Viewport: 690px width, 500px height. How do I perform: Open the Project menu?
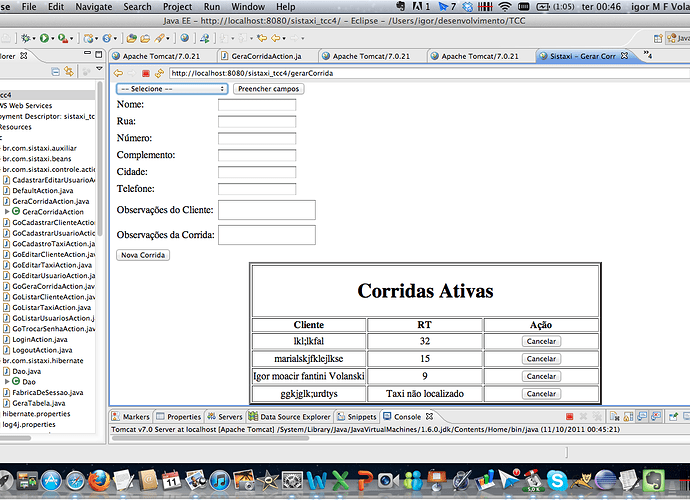177,7
